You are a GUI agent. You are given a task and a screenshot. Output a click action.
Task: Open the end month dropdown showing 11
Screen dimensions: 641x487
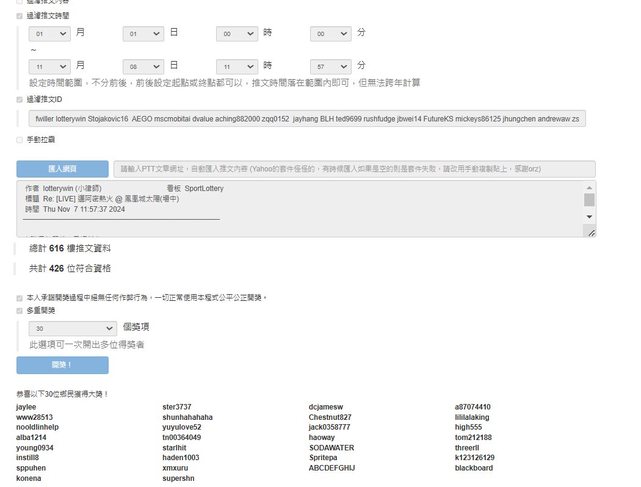tap(49, 66)
